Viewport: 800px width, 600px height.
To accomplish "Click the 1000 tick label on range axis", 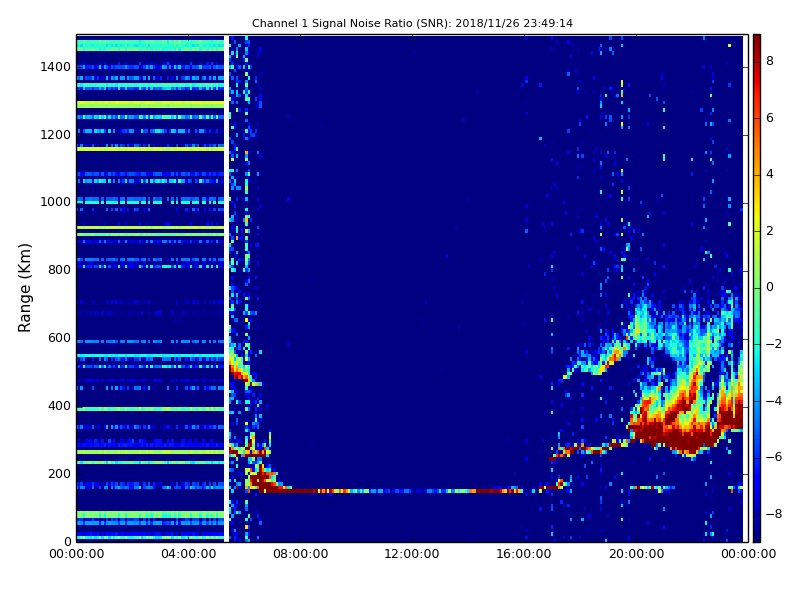I will [55, 202].
